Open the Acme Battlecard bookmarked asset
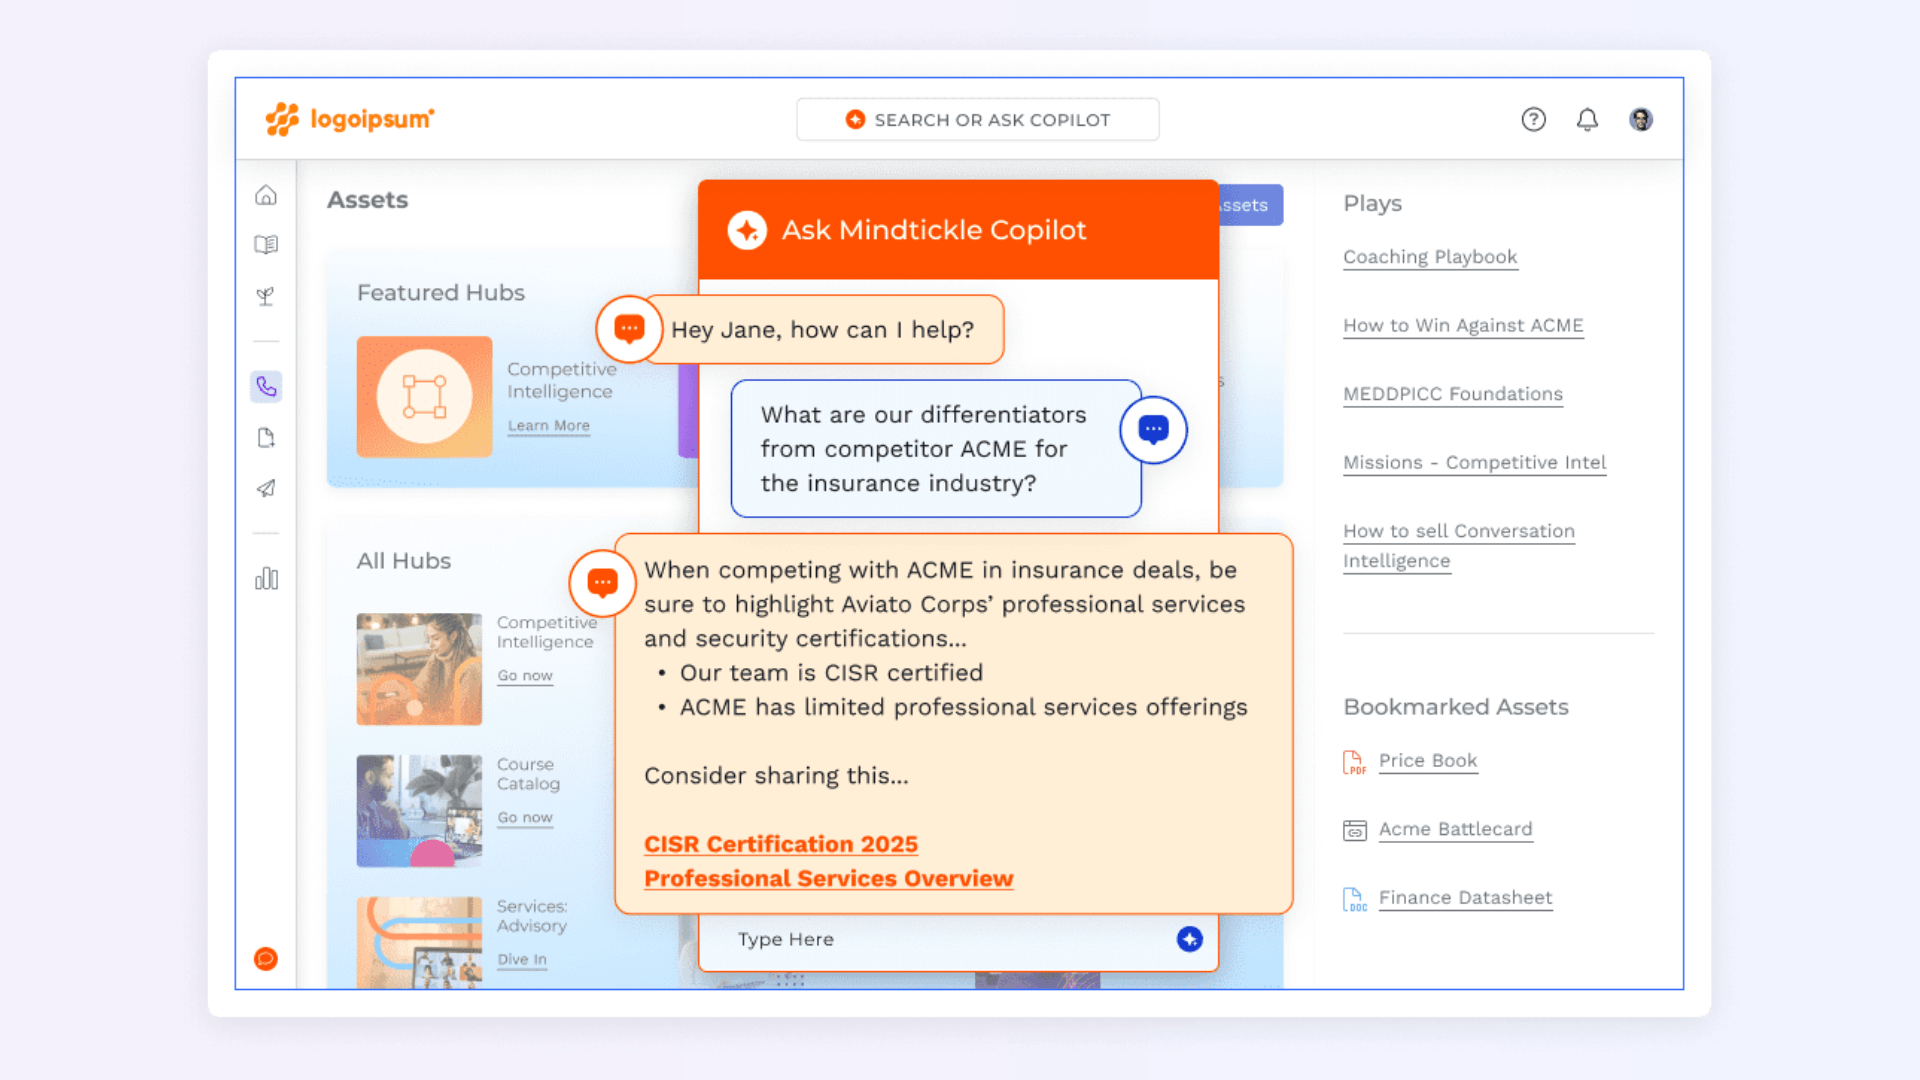 coord(1455,829)
